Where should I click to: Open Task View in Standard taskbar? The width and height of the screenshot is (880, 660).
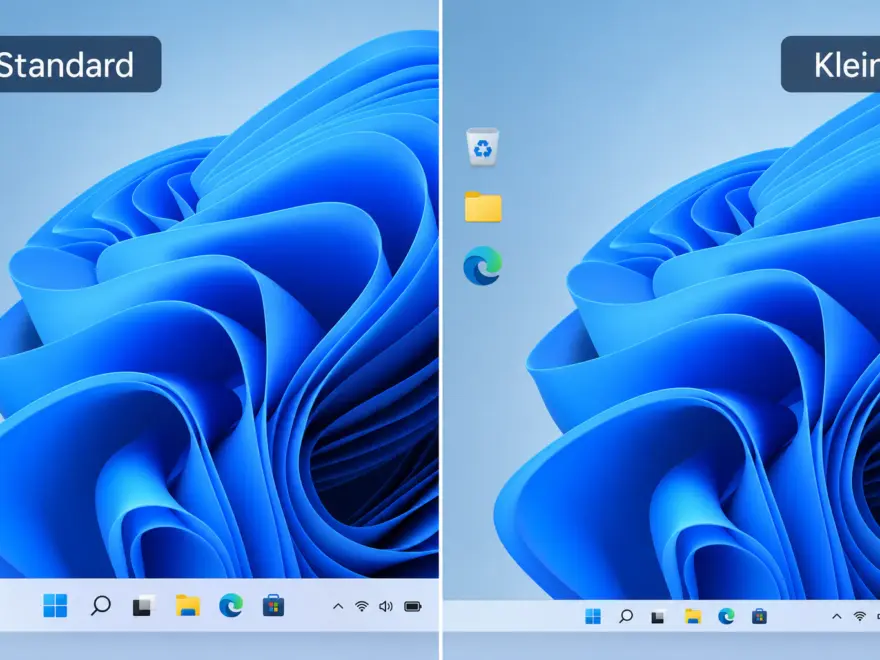143,606
